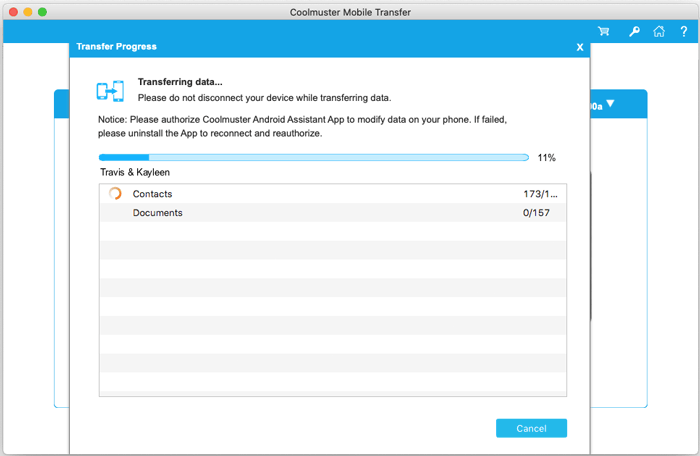Expand the device dropdown arrow behind dialog
This screenshot has width=700, height=456.
(x=610, y=104)
